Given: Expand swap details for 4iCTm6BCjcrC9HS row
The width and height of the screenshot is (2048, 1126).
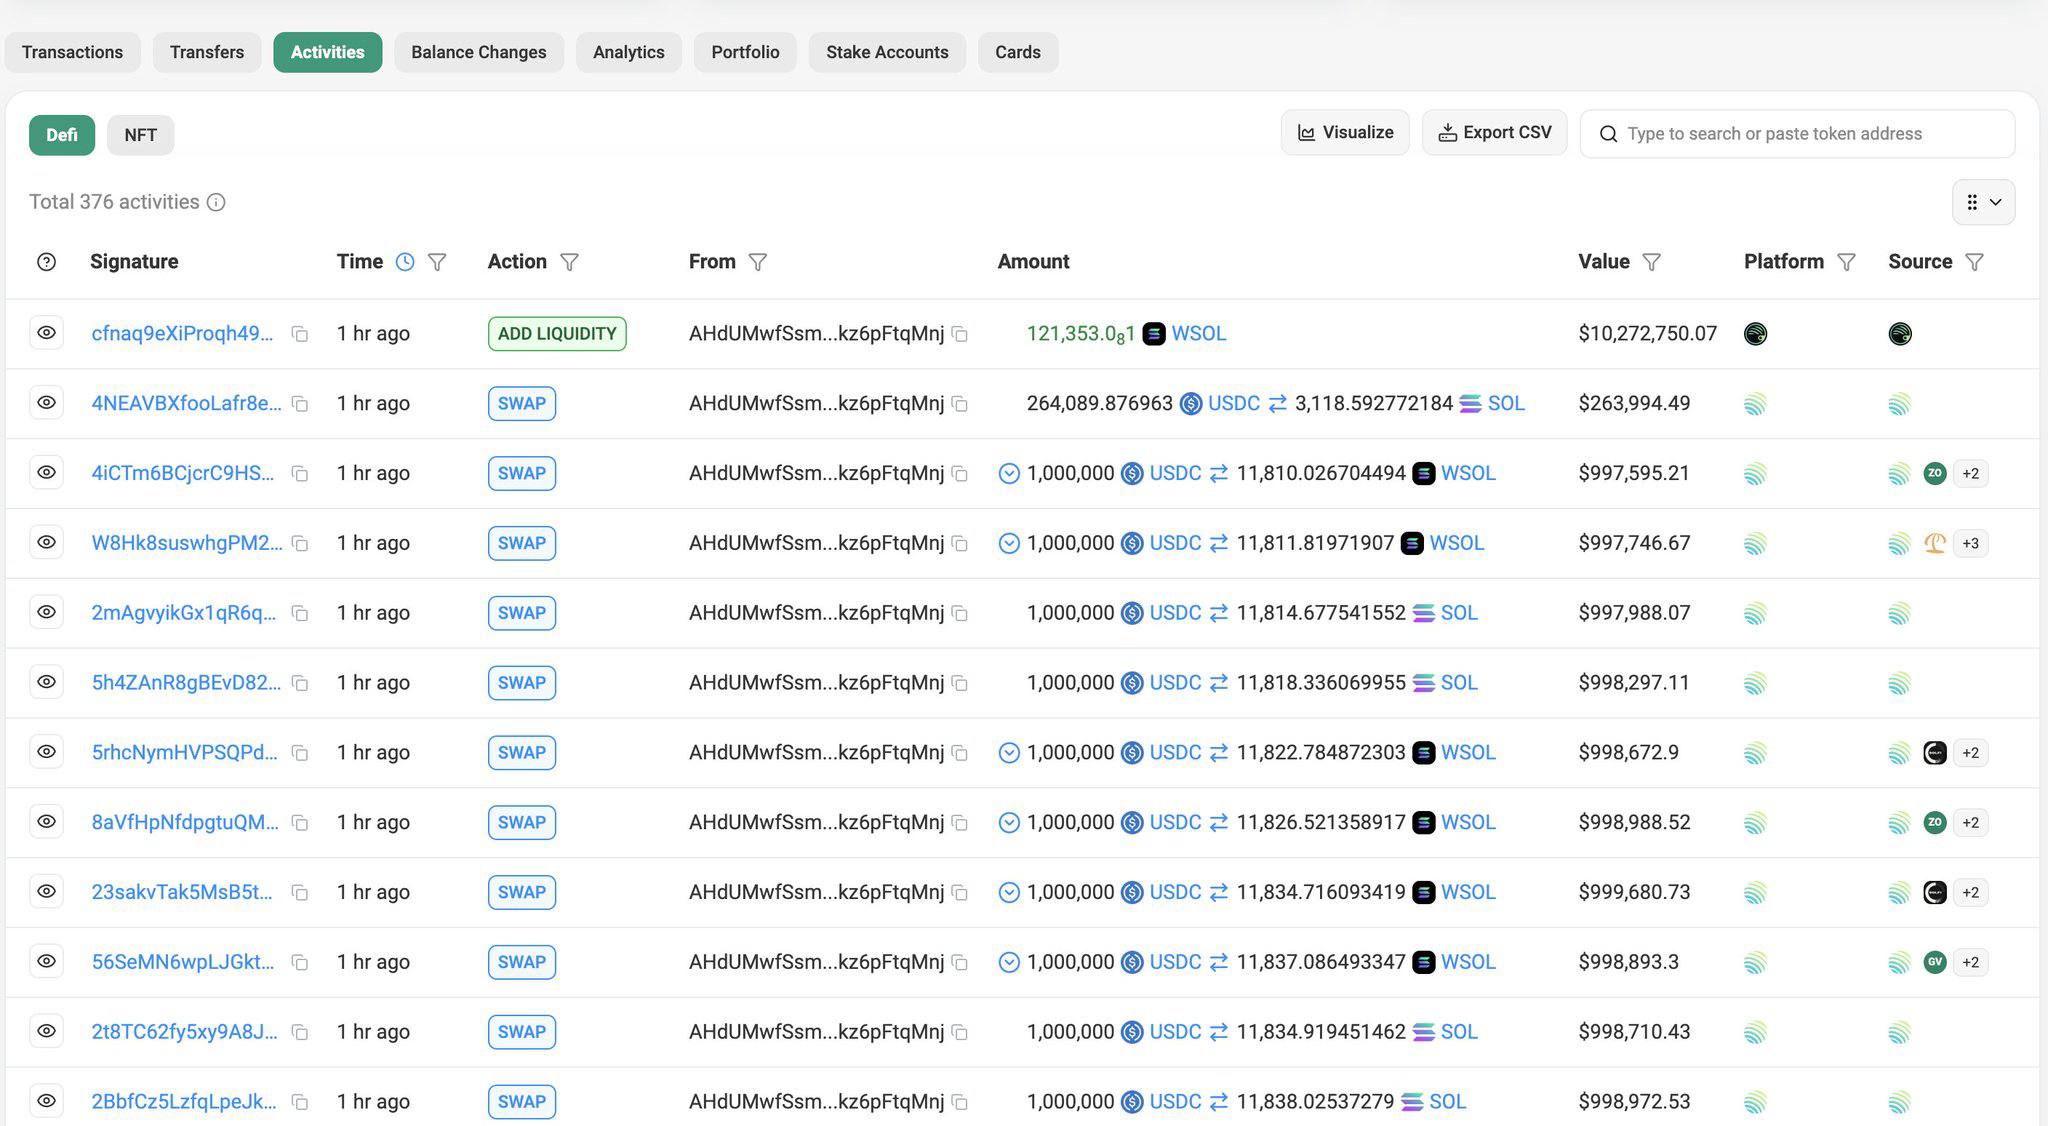Looking at the screenshot, I should tap(1009, 473).
